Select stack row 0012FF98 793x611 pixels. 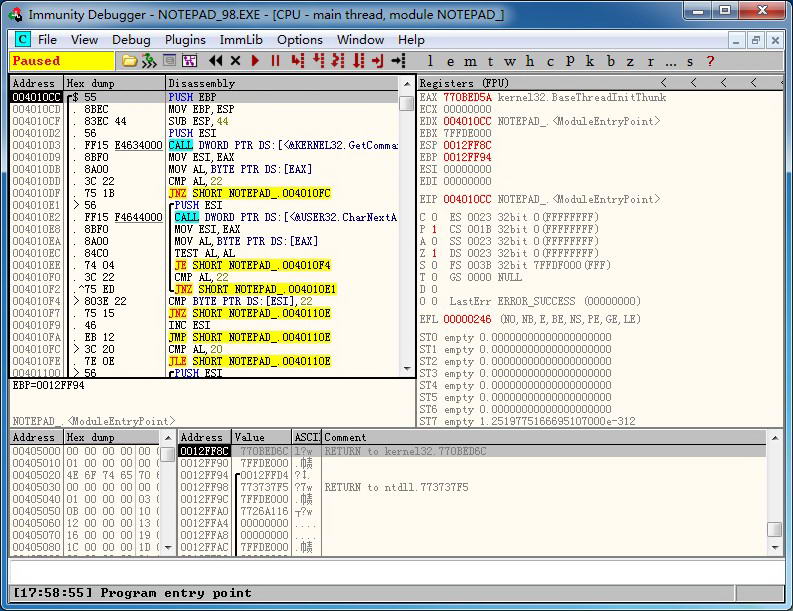[x=471, y=487]
